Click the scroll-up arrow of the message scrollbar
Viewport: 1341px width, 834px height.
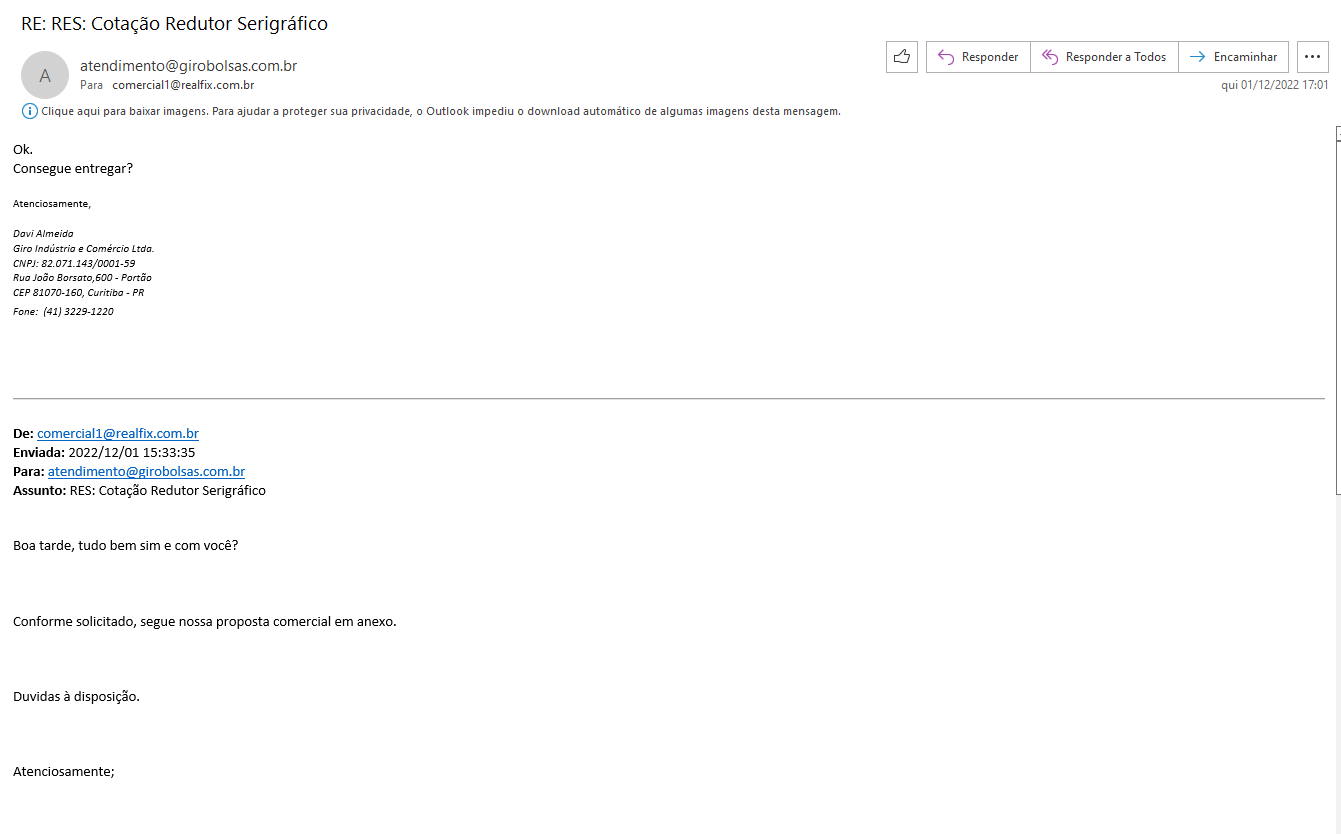pos(1337,132)
